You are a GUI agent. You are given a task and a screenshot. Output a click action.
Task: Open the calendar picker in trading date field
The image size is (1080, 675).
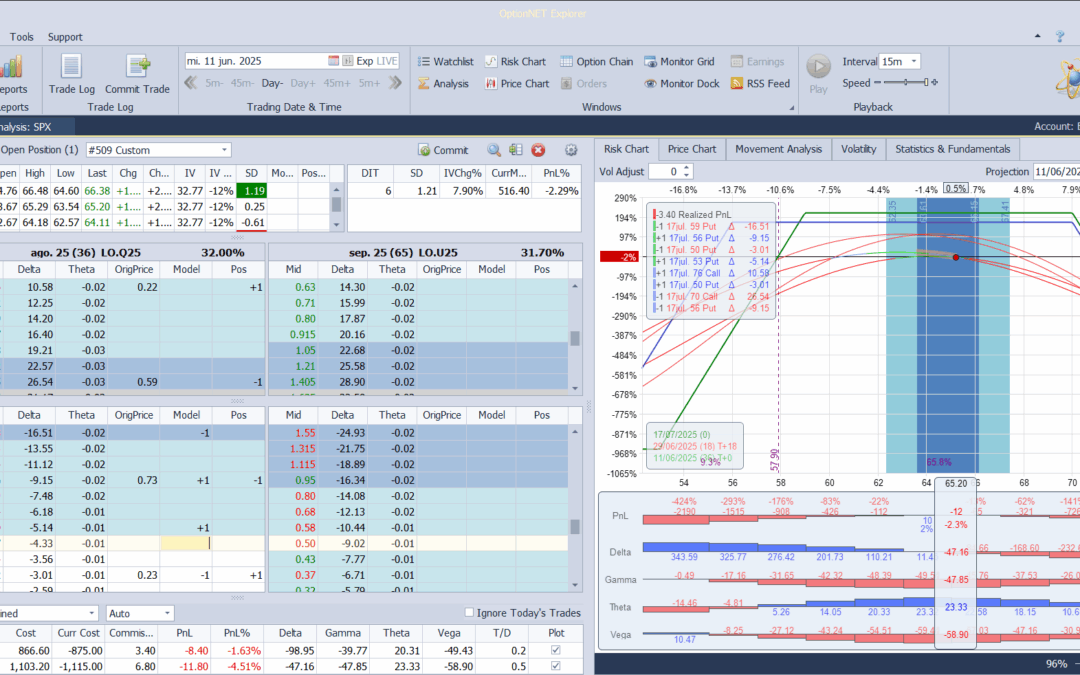point(333,61)
